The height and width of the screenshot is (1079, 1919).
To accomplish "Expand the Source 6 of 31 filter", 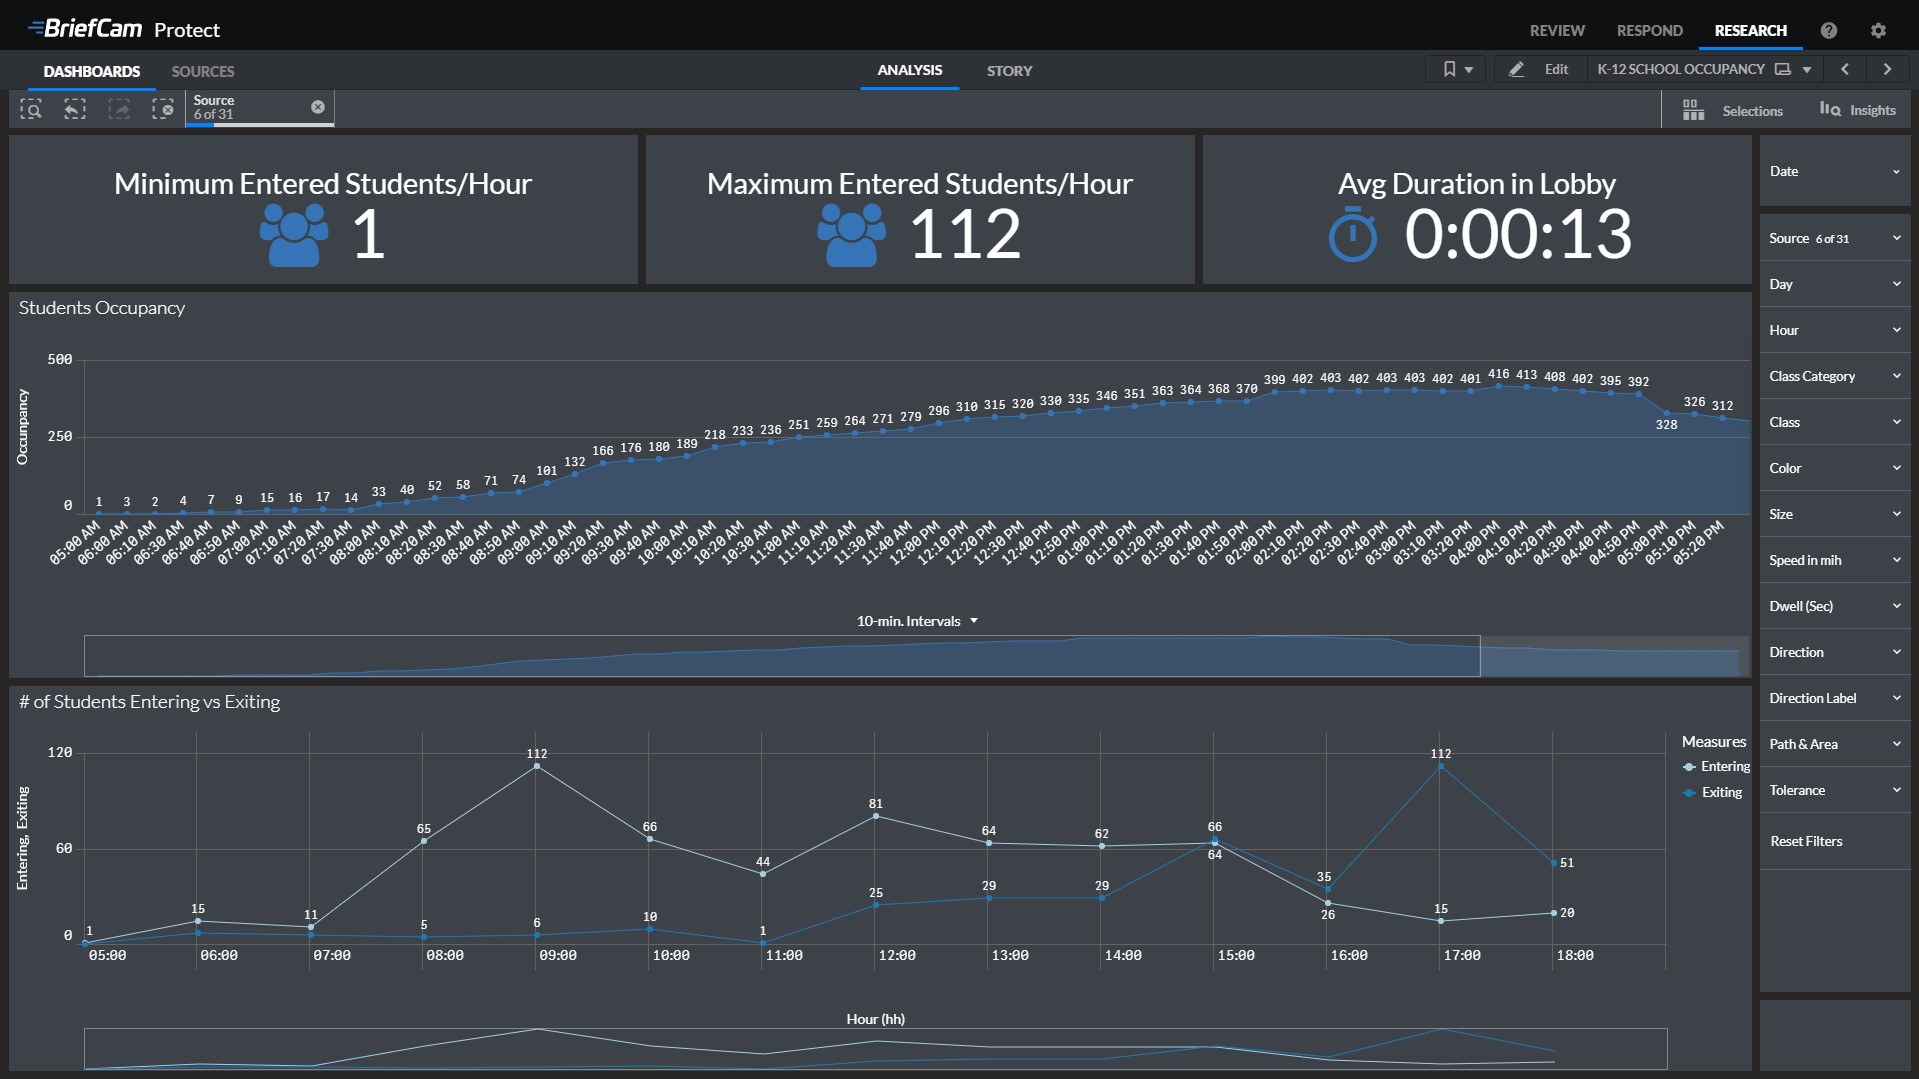I will (1835, 238).
